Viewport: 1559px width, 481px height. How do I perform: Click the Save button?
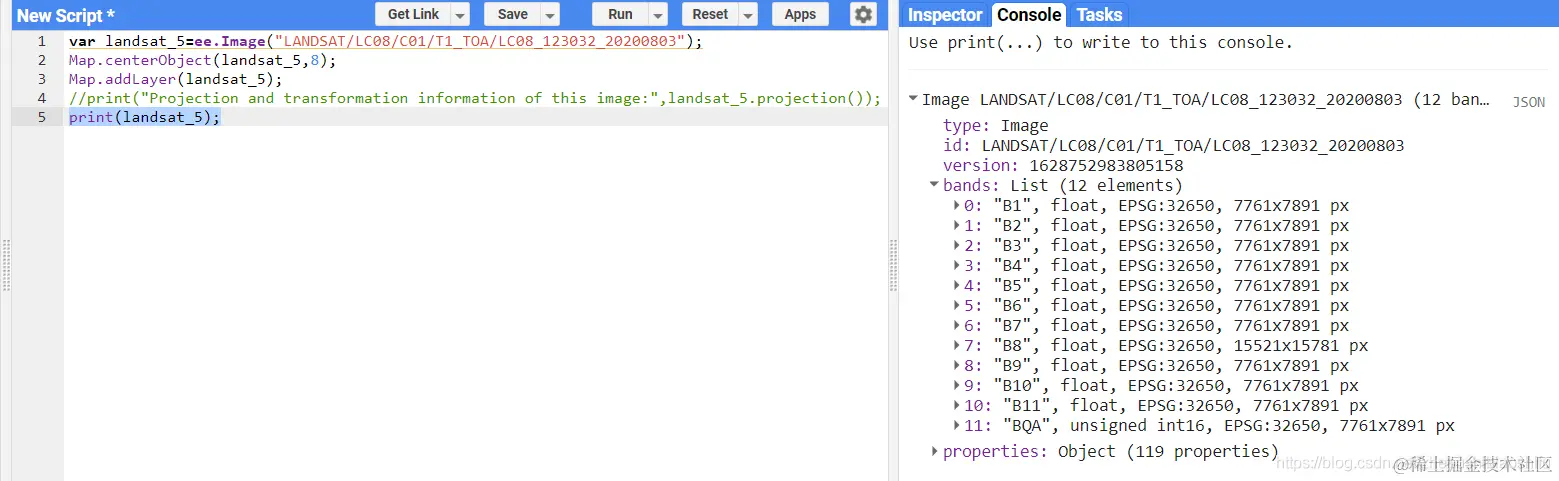point(512,14)
